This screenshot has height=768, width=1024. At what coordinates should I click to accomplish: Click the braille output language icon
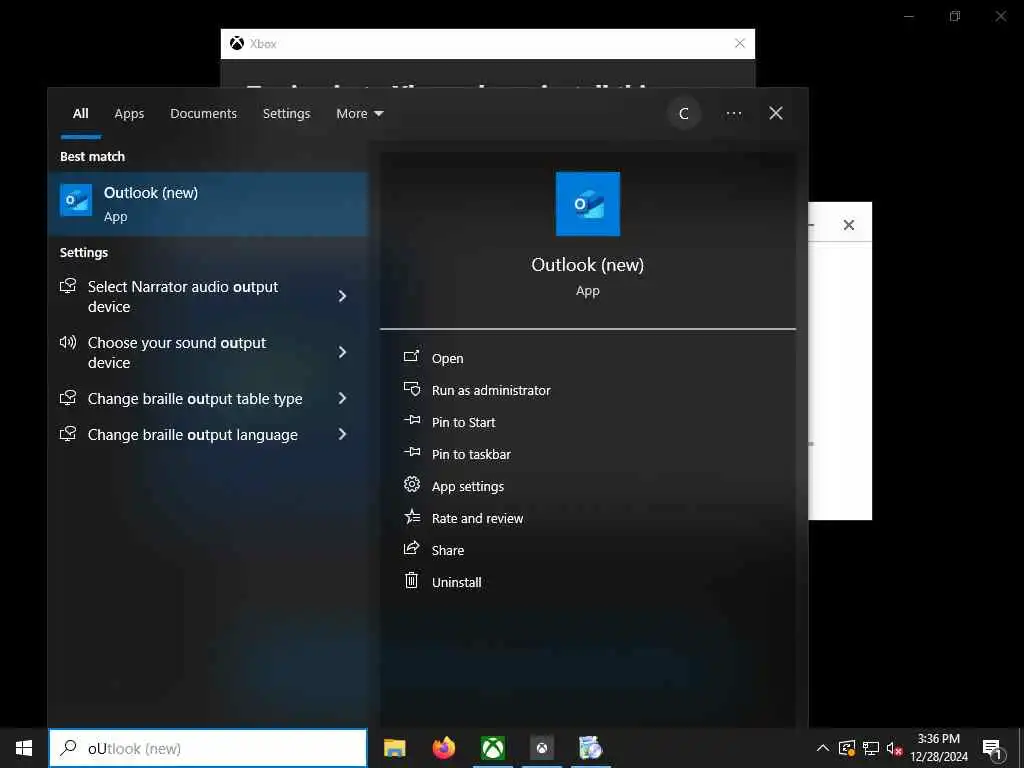click(x=68, y=434)
